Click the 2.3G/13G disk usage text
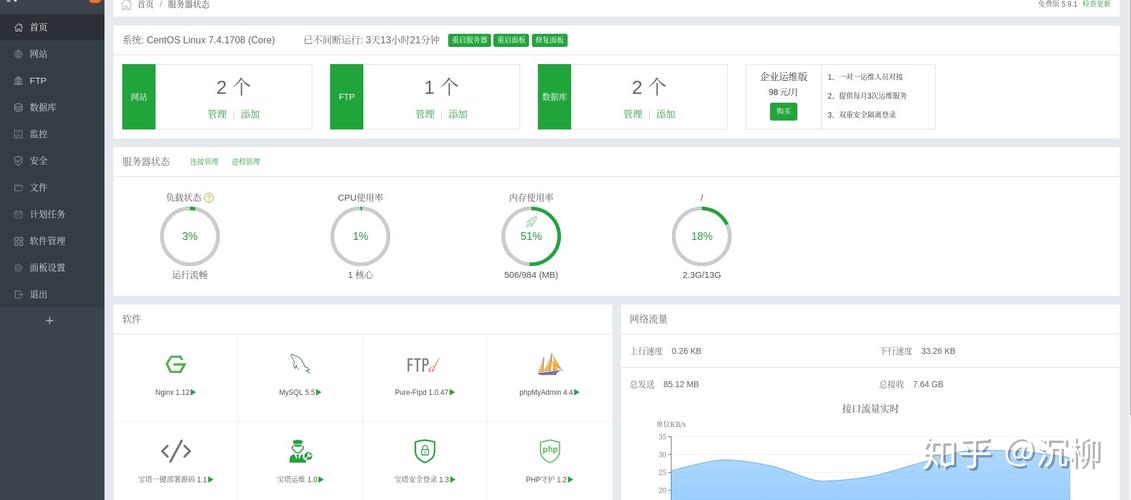 click(702, 276)
